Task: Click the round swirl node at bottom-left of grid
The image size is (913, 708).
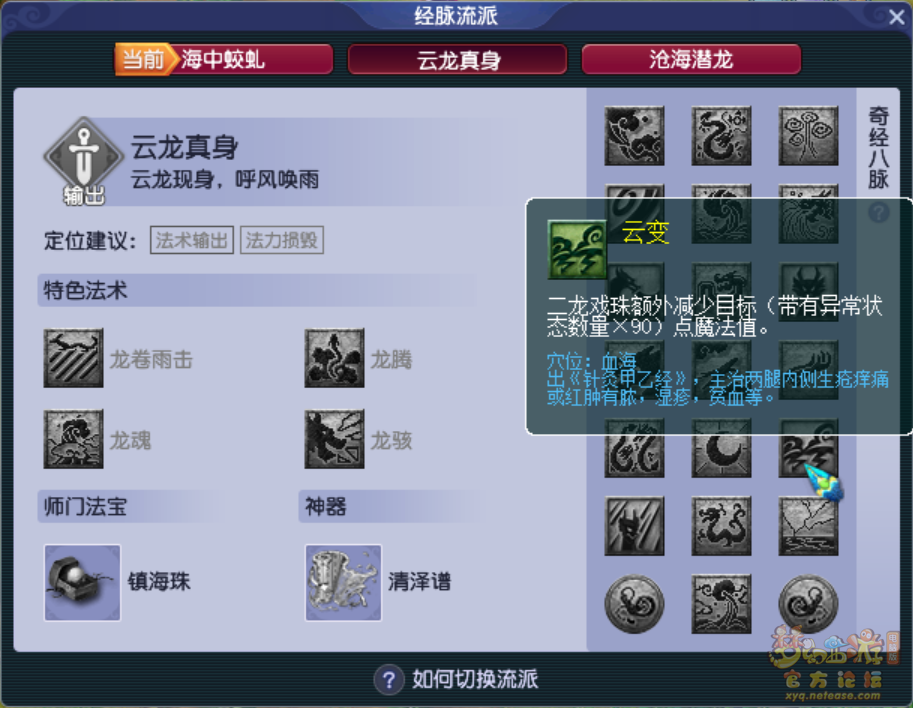Action: (x=634, y=604)
